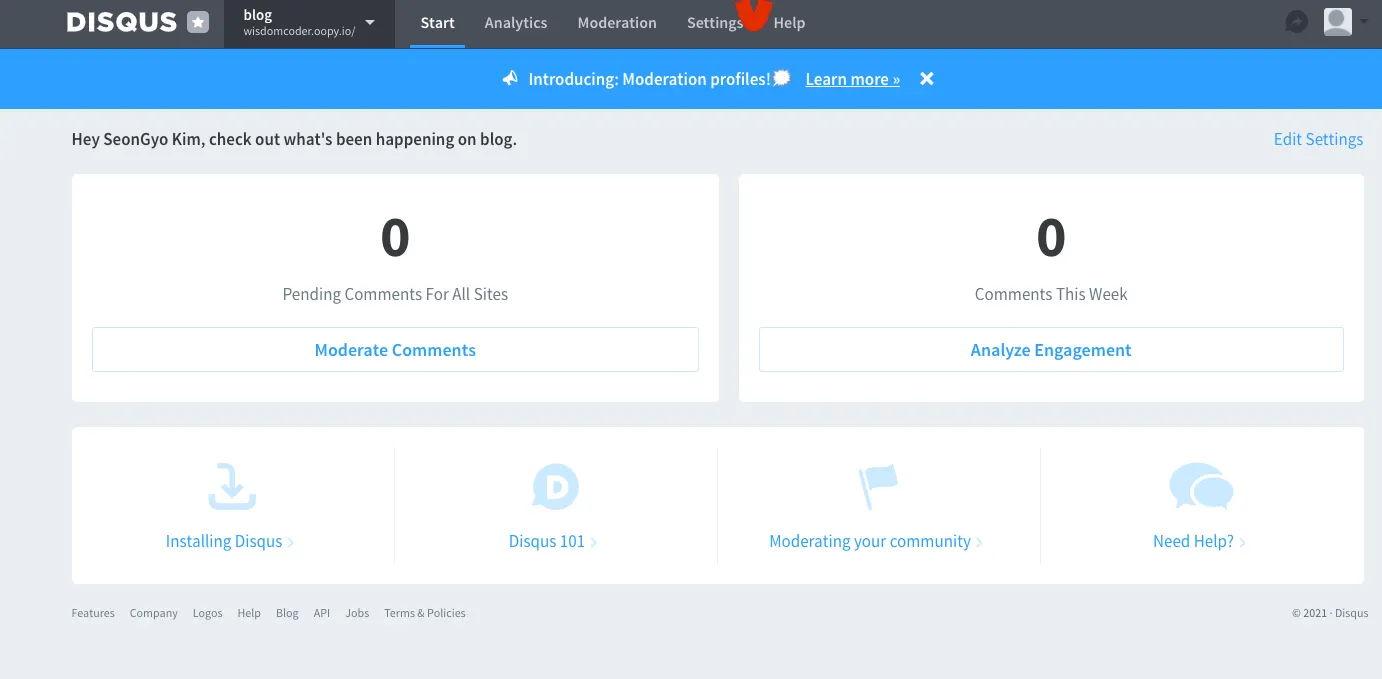Open the blog site selector dropdown

pyautogui.click(x=309, y=23)
